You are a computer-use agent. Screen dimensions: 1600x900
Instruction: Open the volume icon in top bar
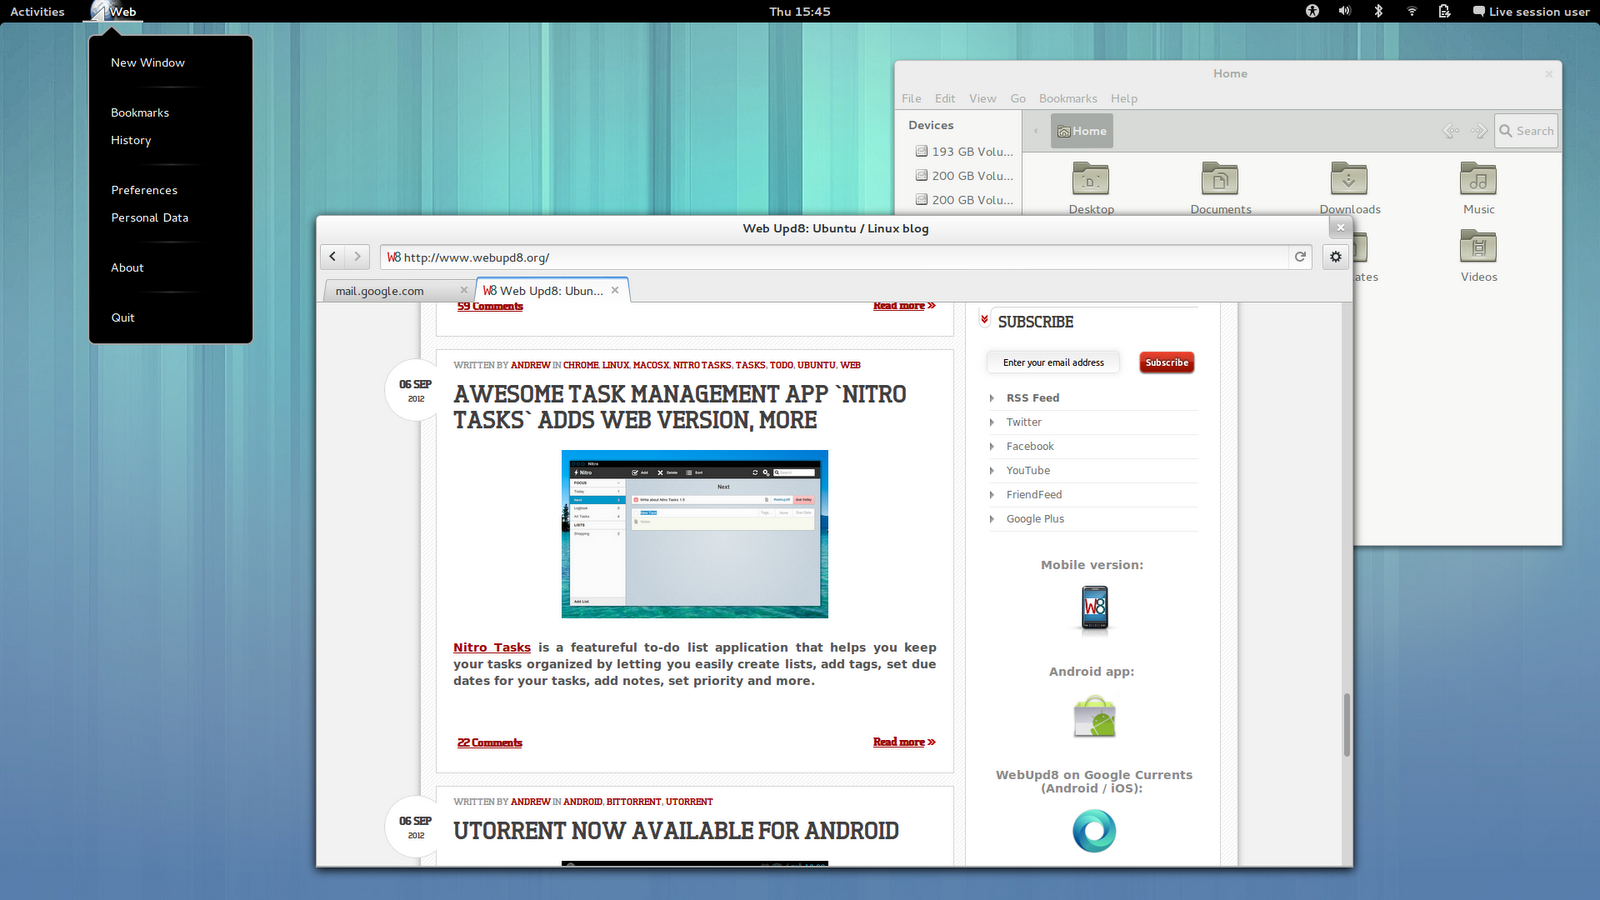point(1345,11)
